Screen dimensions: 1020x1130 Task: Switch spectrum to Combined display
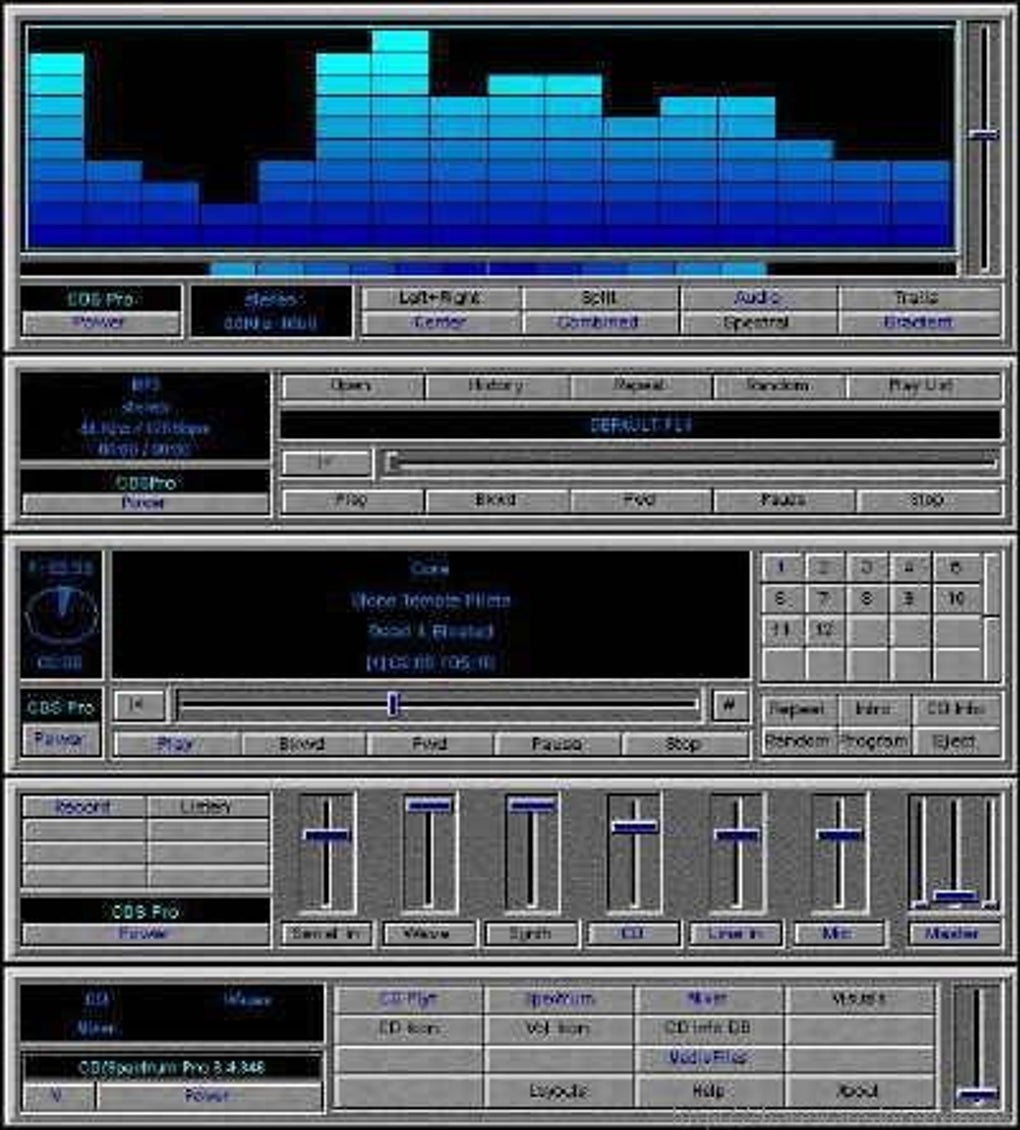point(600,322)
